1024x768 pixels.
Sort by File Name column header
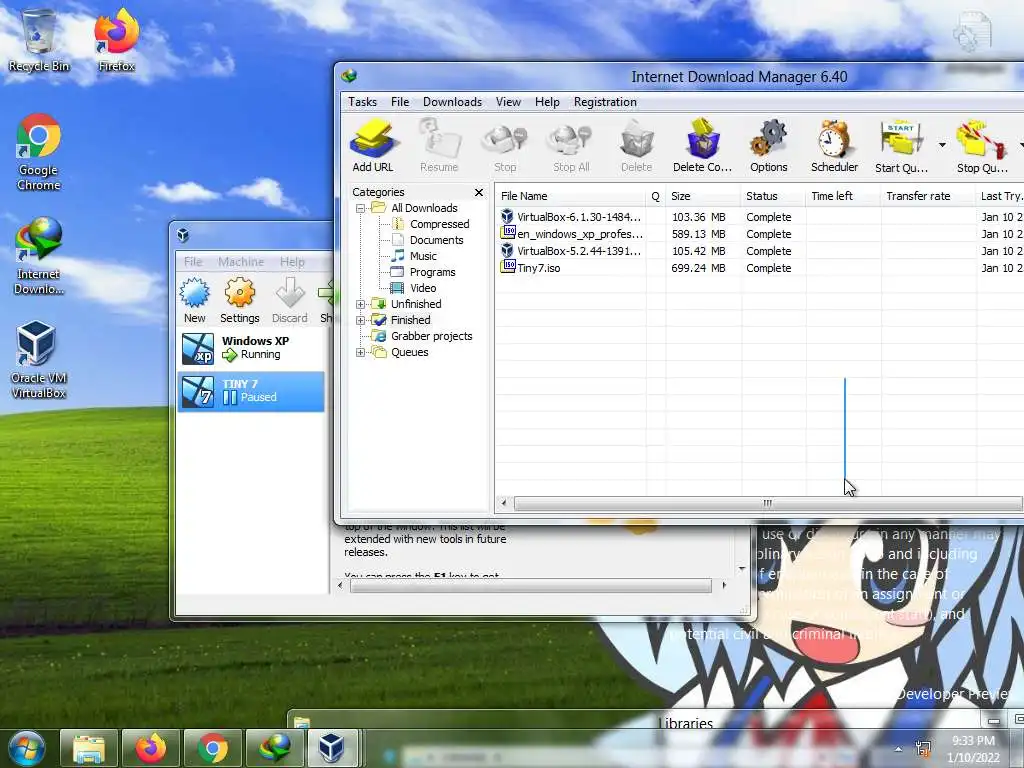pyautogui.click(x=571, y=196)
